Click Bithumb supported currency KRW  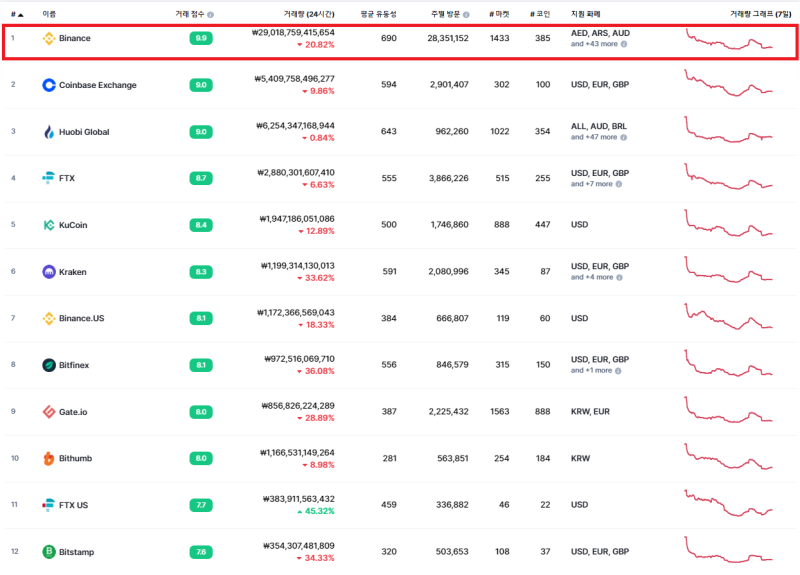pos(580,459)
